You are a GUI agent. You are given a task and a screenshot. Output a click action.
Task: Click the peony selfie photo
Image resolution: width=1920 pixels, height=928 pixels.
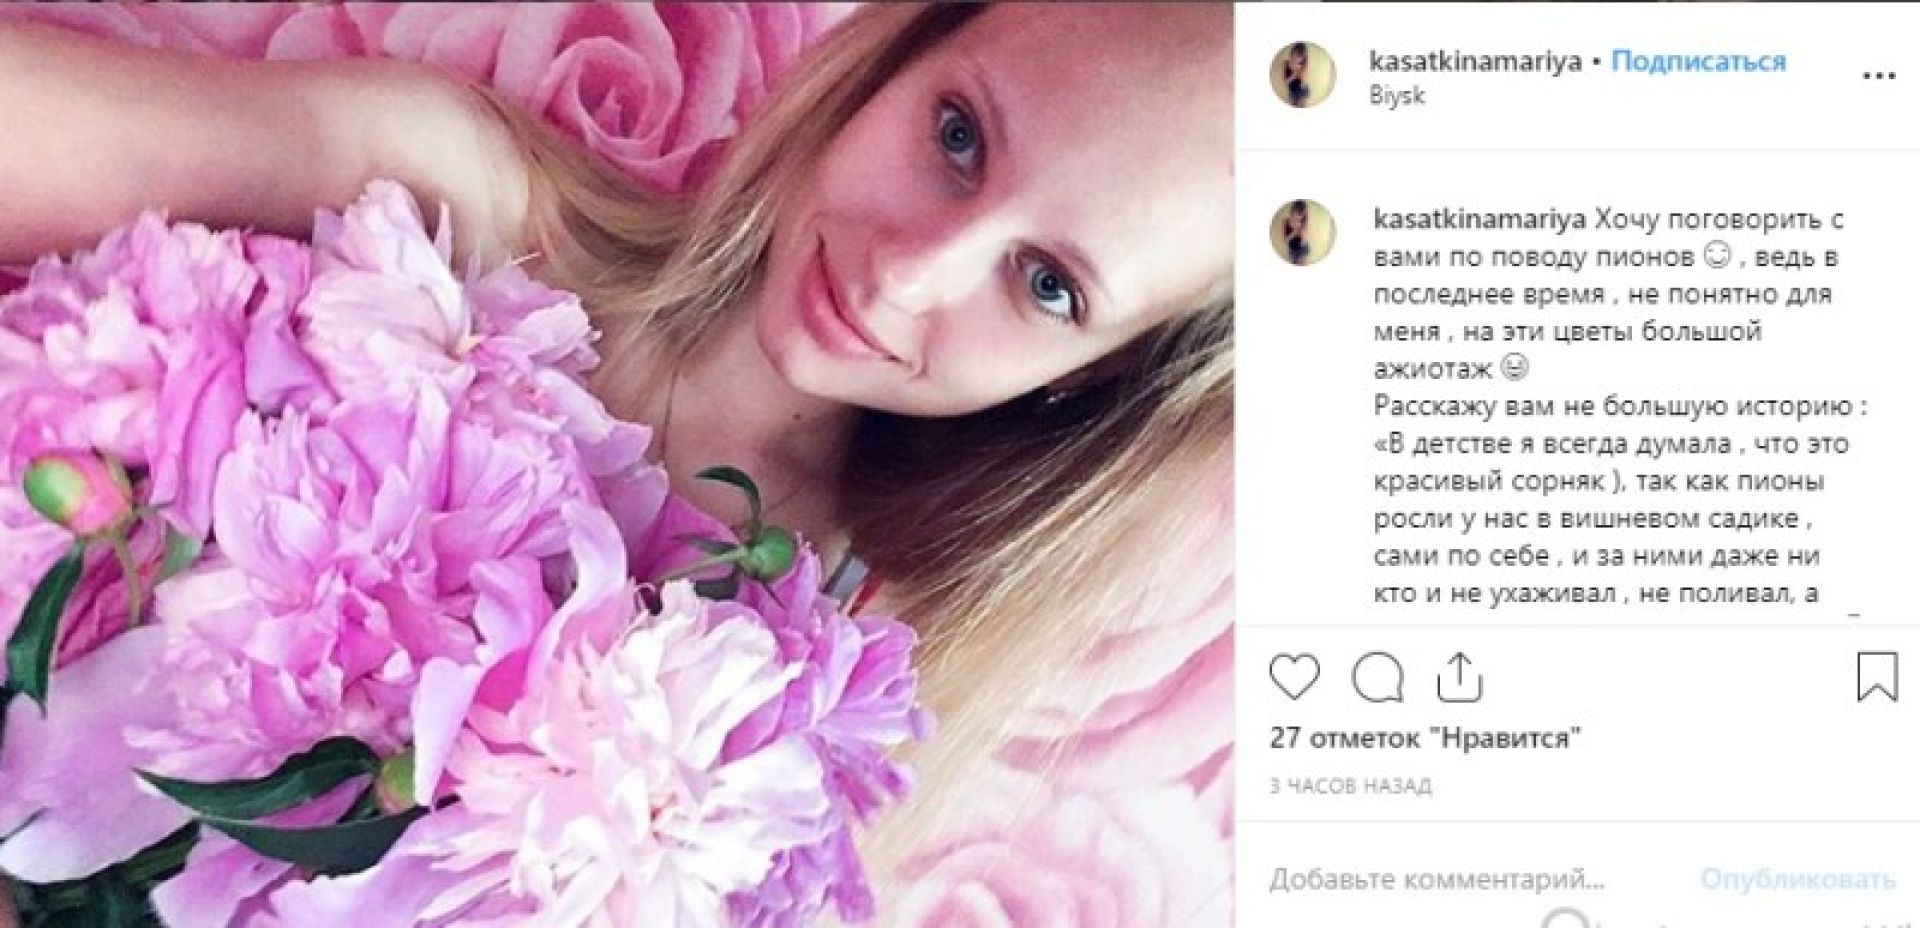tap(617, 464)
